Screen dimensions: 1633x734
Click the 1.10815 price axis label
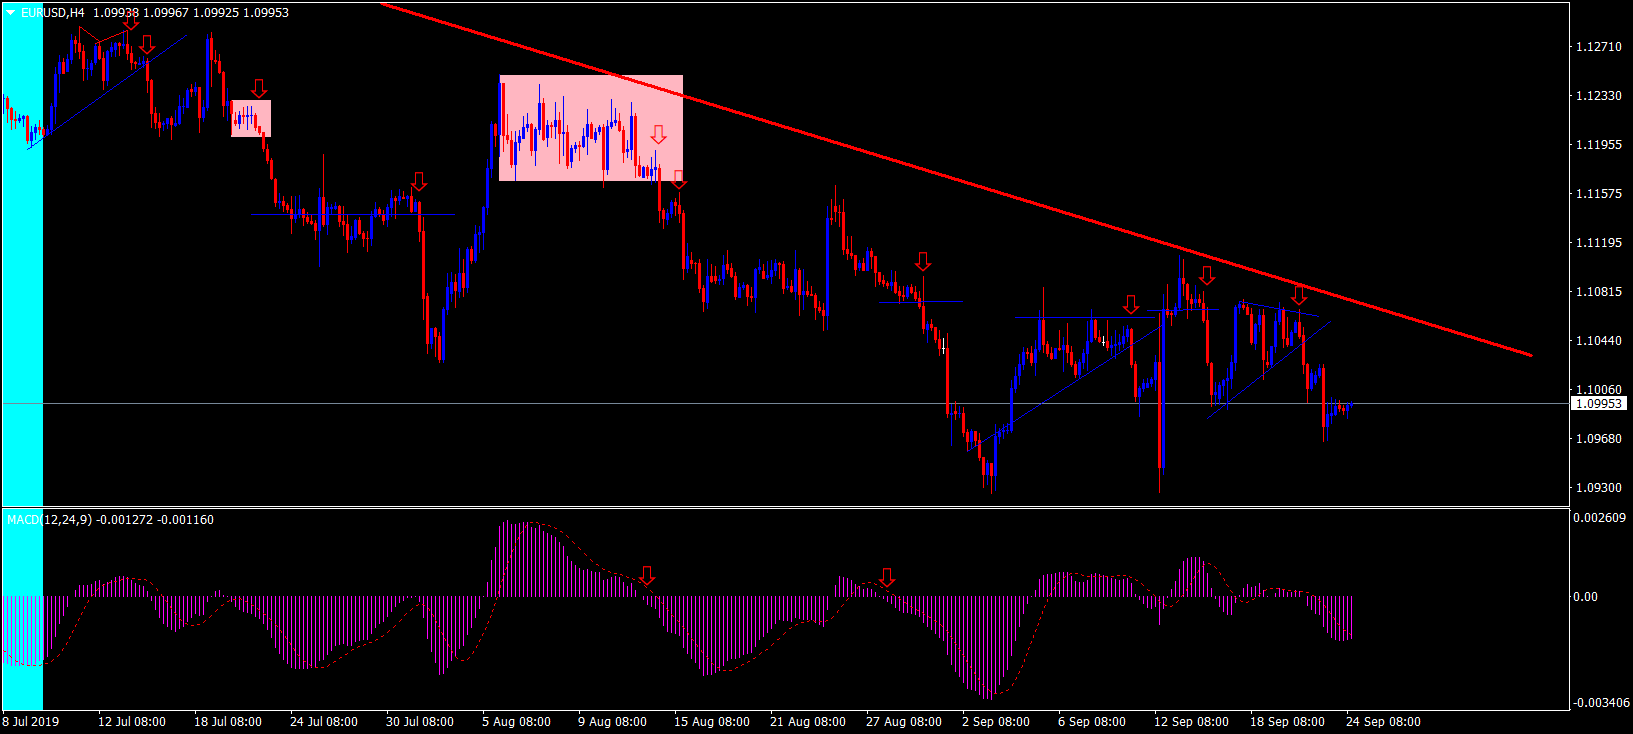pos(1598,292)
